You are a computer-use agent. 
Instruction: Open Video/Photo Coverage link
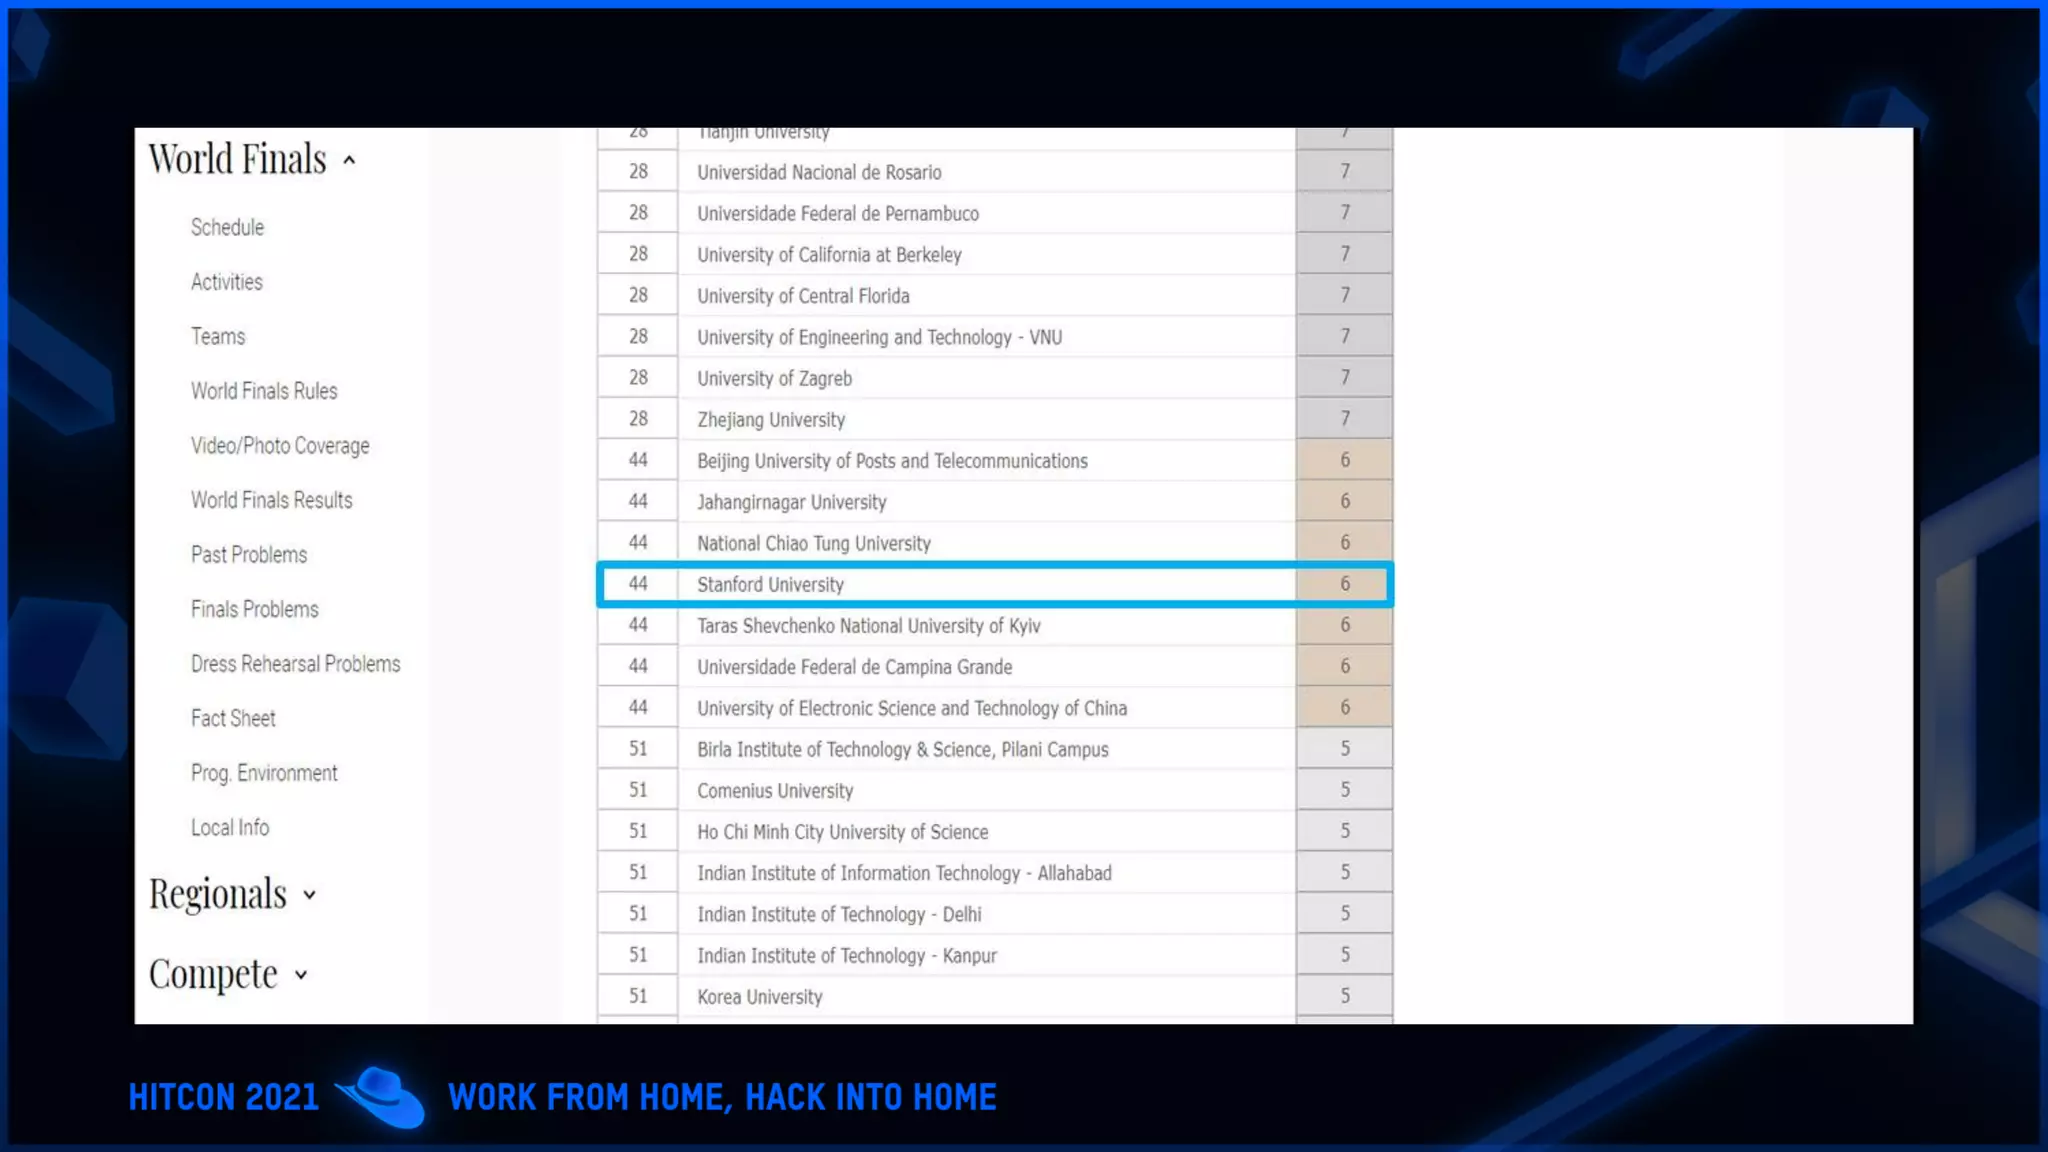(x=280, y=446)
